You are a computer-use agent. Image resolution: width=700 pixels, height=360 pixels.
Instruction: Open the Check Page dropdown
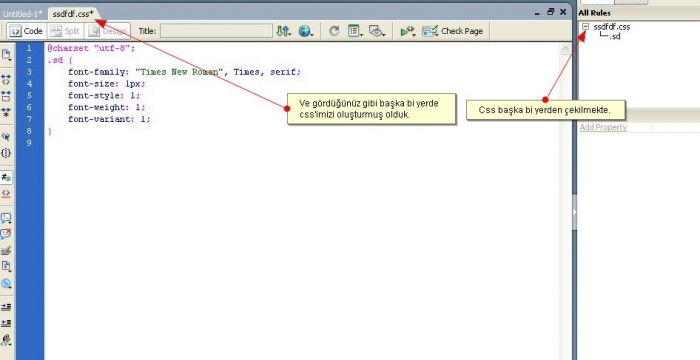click(x=452, y=31)
